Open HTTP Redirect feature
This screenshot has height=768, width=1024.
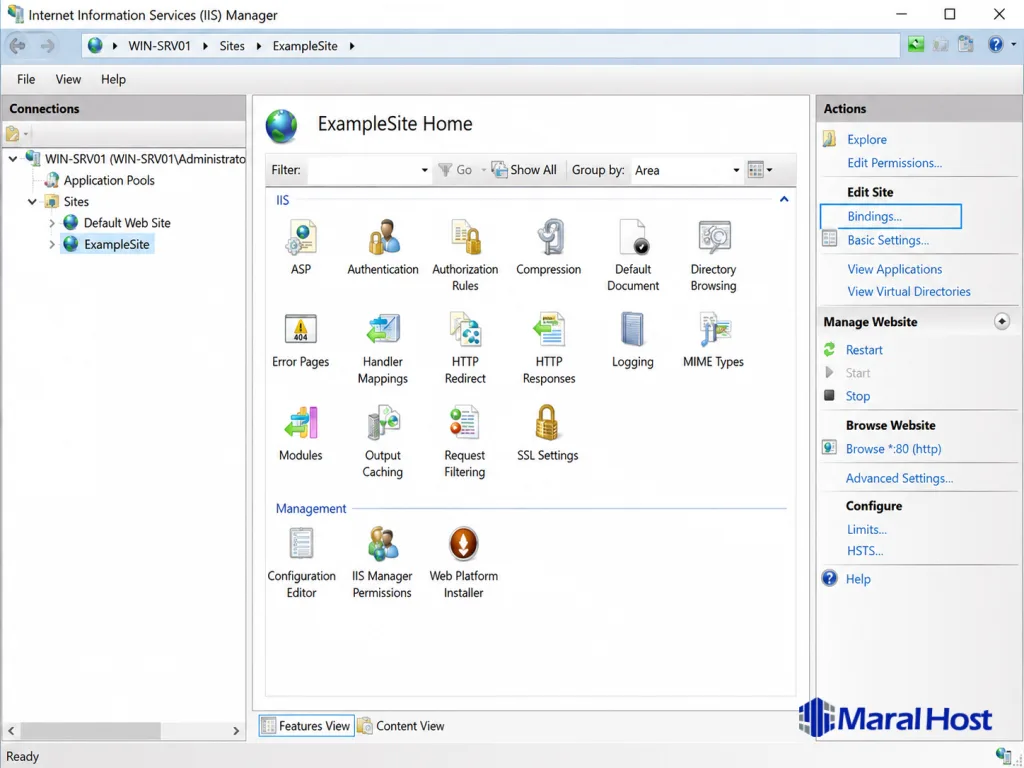click(x=465, y=347)
